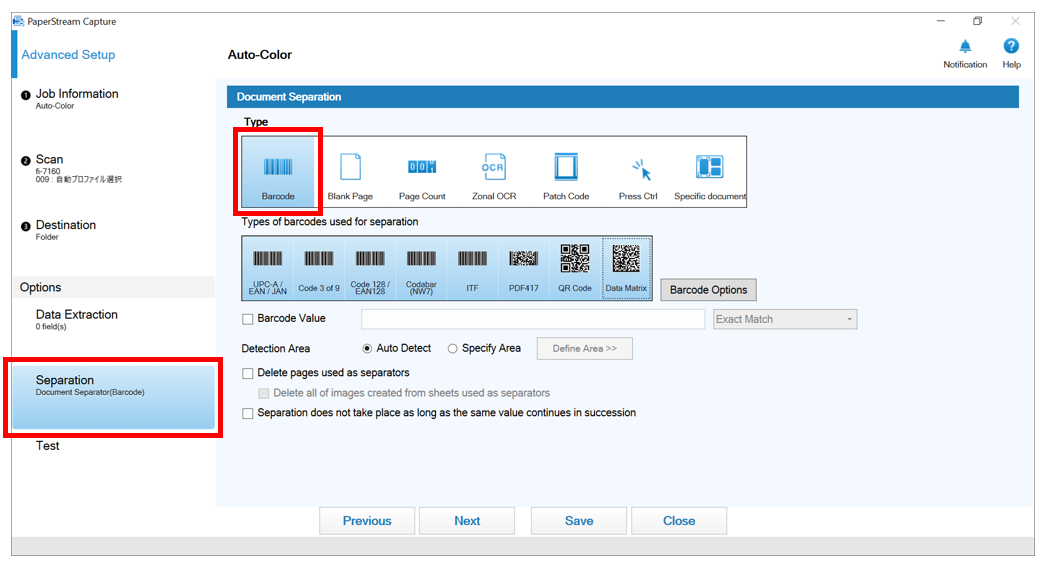Viewport: 1045px width, 566px height.
Task: Select the Patch Code separation type
Action: coord(566,172)
